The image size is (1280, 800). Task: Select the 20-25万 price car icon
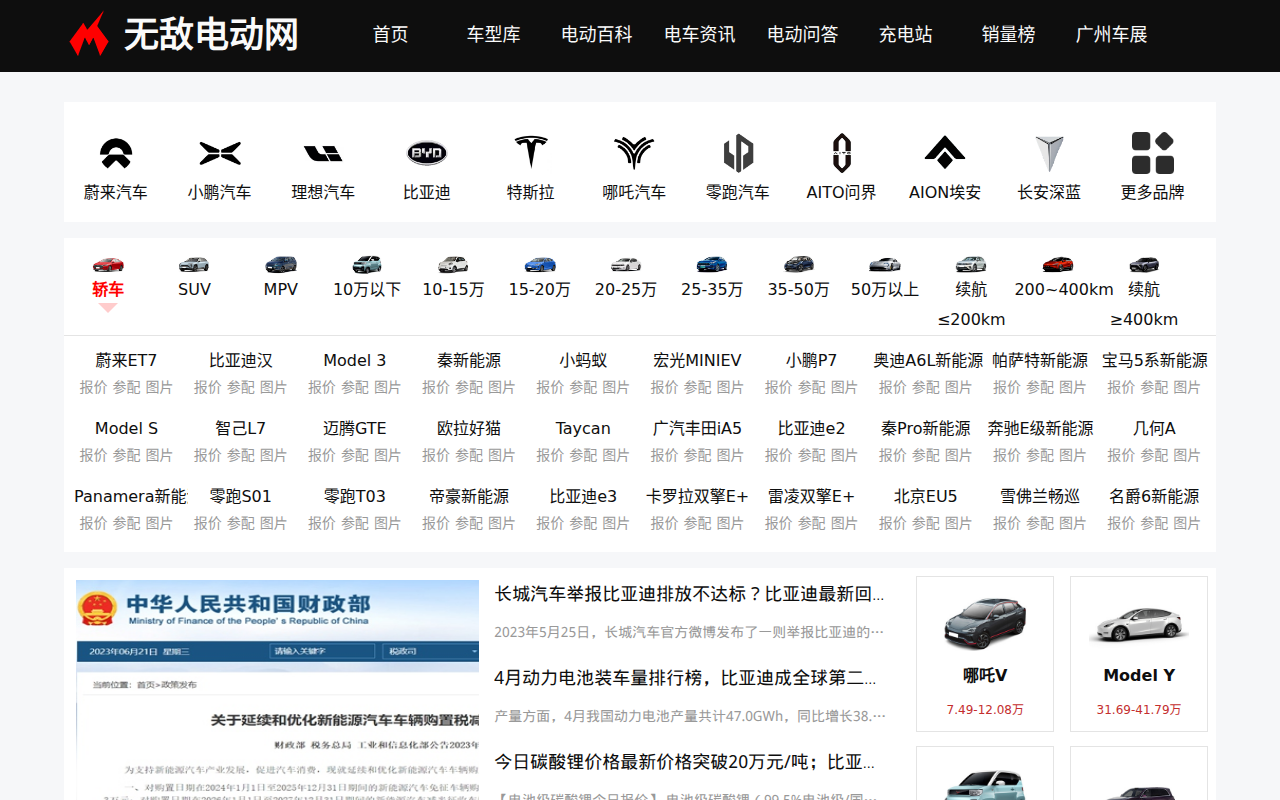pos(626,264)
